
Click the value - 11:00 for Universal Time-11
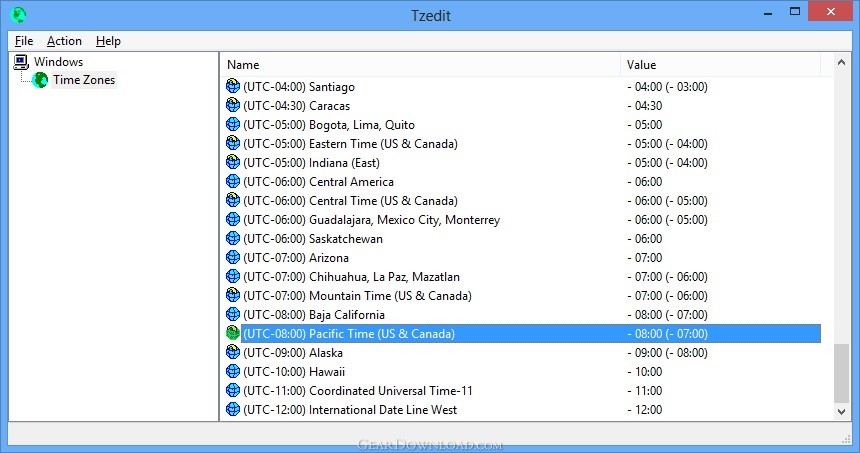pos(645,390)
